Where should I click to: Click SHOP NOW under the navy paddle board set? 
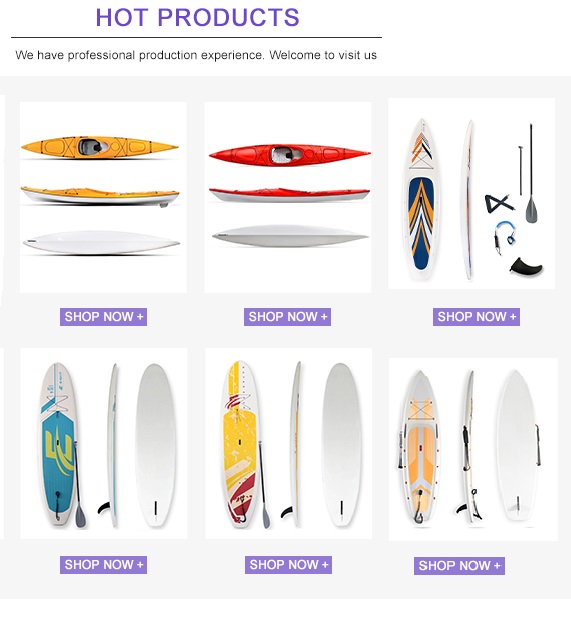click(476, 317)
